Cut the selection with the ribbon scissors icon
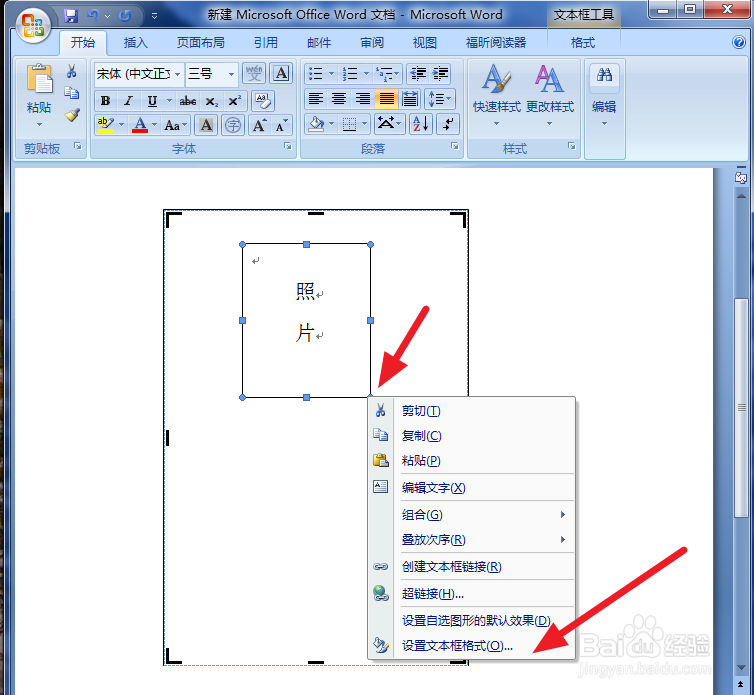 72,72
